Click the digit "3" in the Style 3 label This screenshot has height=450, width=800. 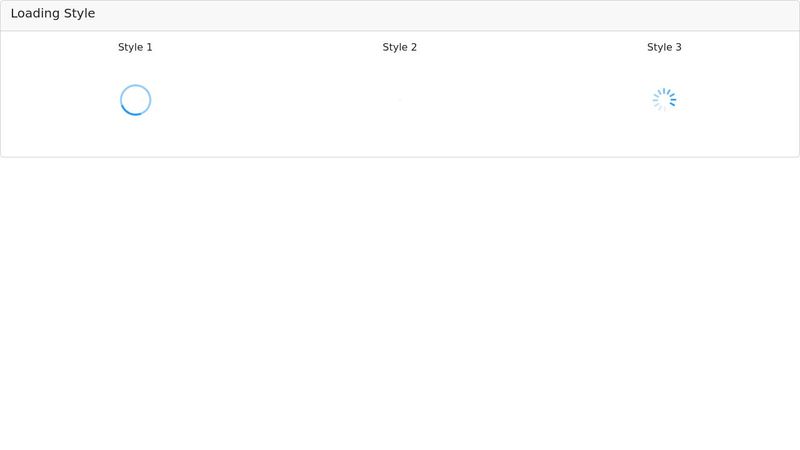pyautogui.click(x=678, y=47)
